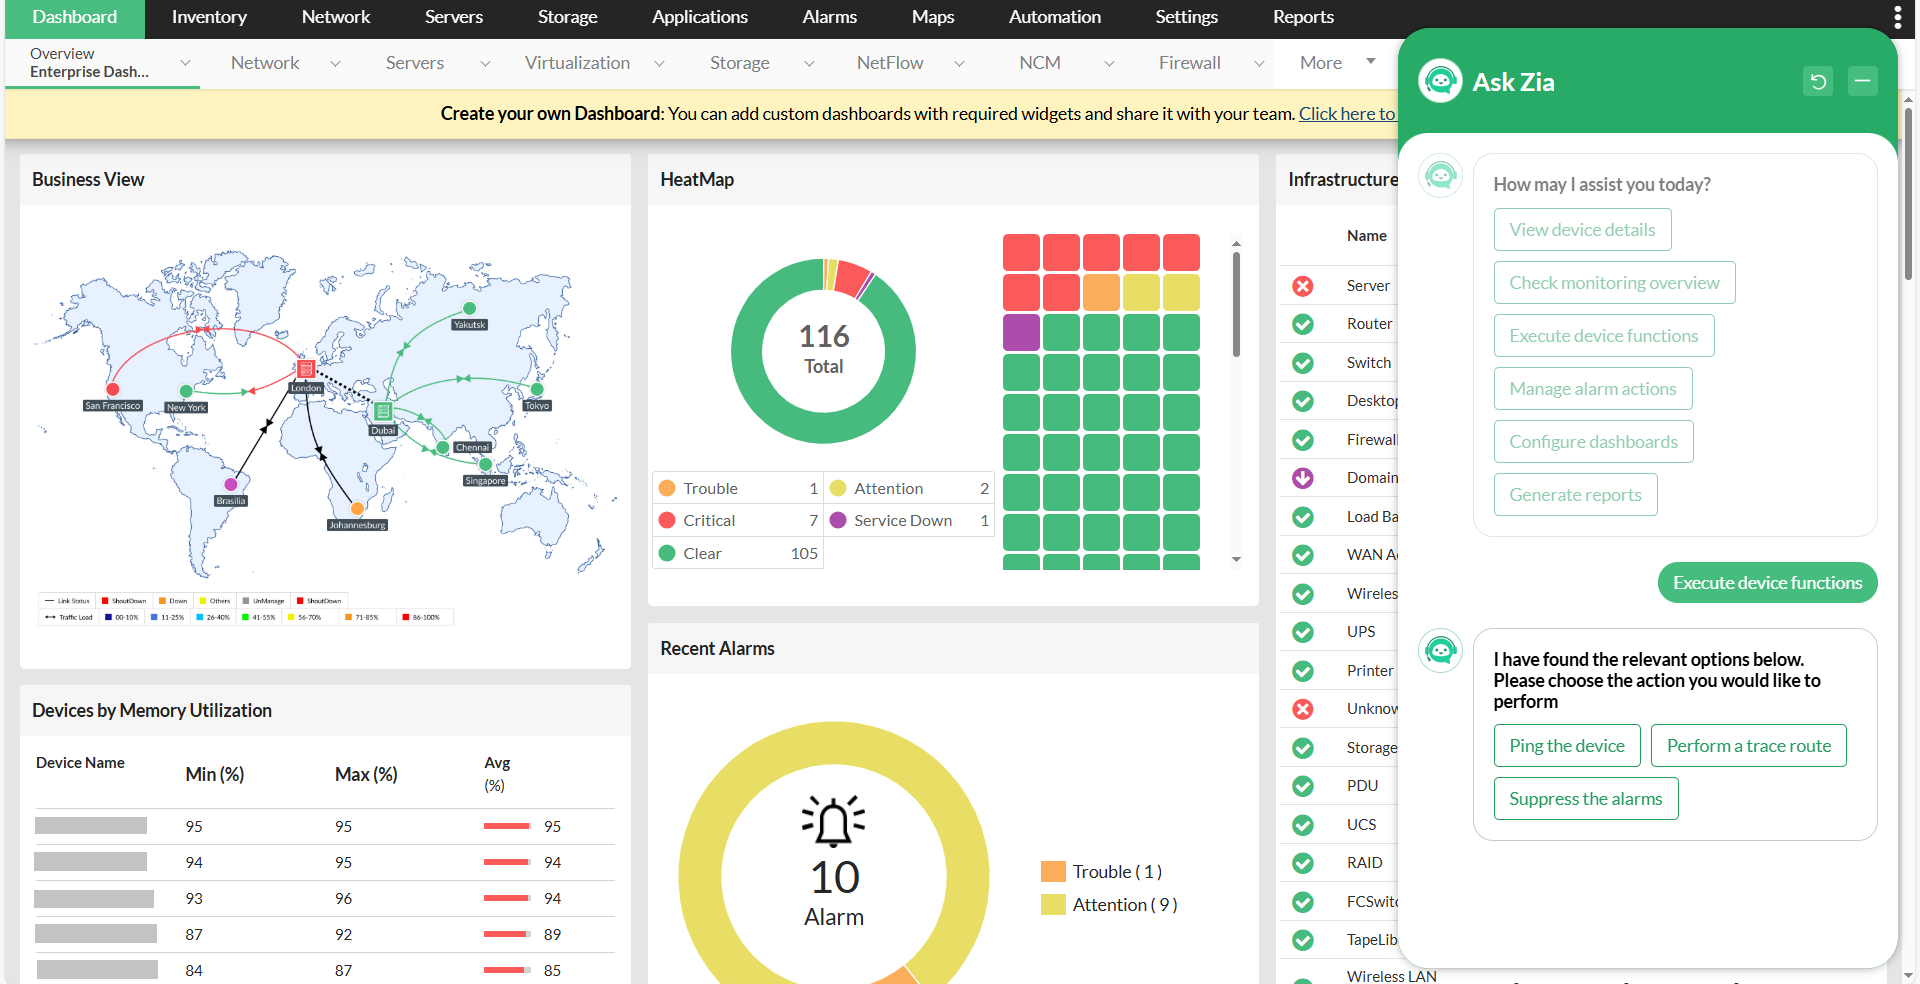Expand the Virtualization dropdown in the dashboard bar

[x=660, y=63]
